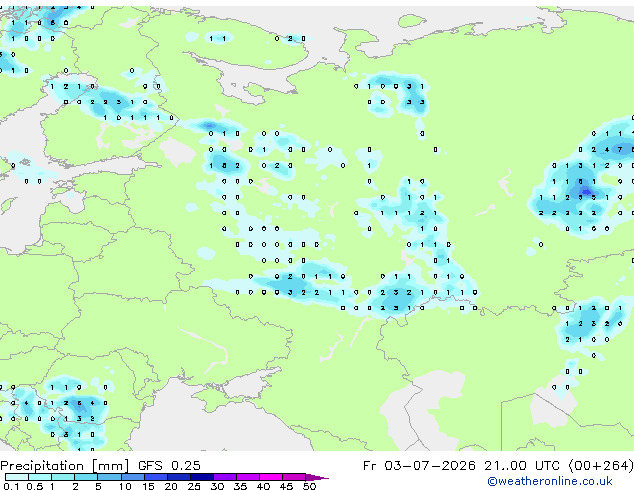The image size is (634, 490).
Task: Click the legend value "15"
Action: (148, 486)
